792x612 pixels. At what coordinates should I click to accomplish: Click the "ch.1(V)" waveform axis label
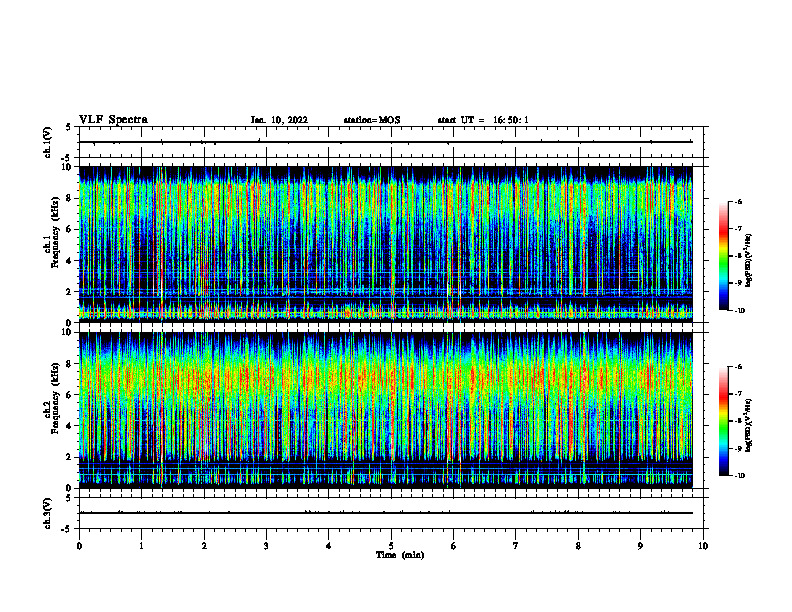coord(47,142)
